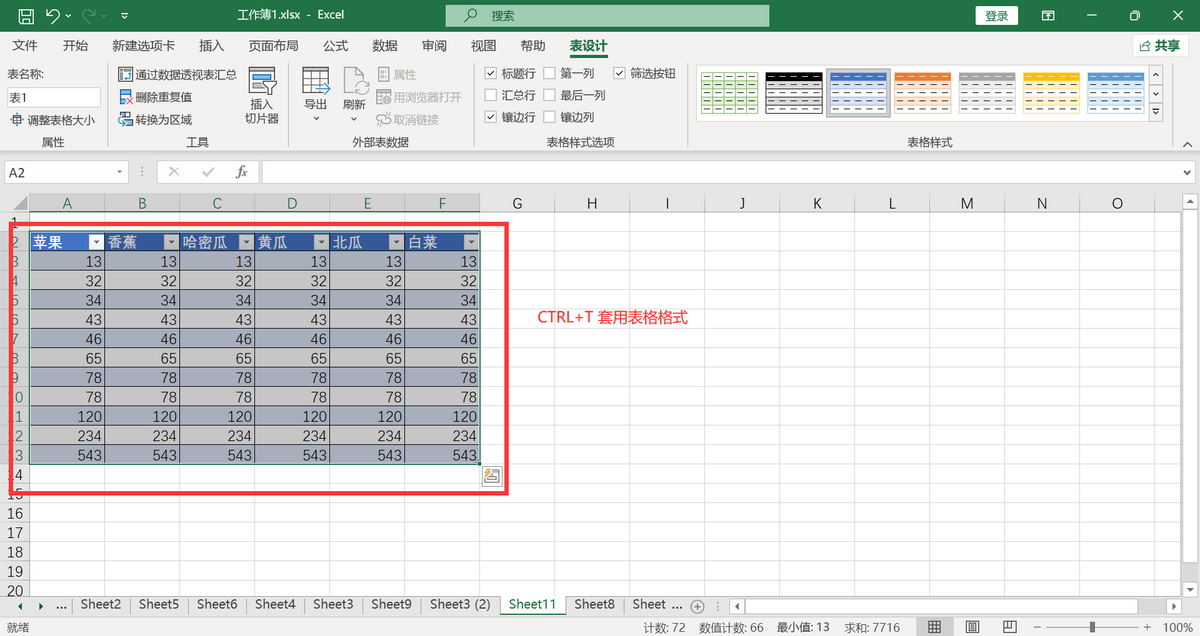
Task: Switch to the Sheet2 tab
Action: coord(101,604)
